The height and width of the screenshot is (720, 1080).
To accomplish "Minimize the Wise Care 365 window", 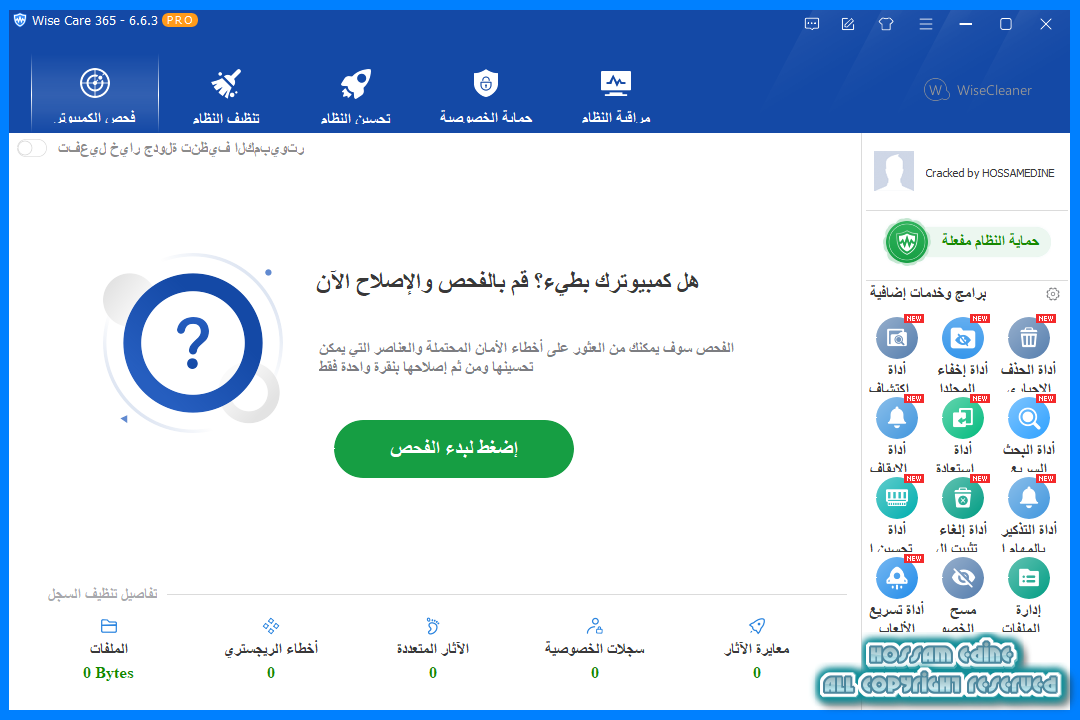I will [966, 24].
